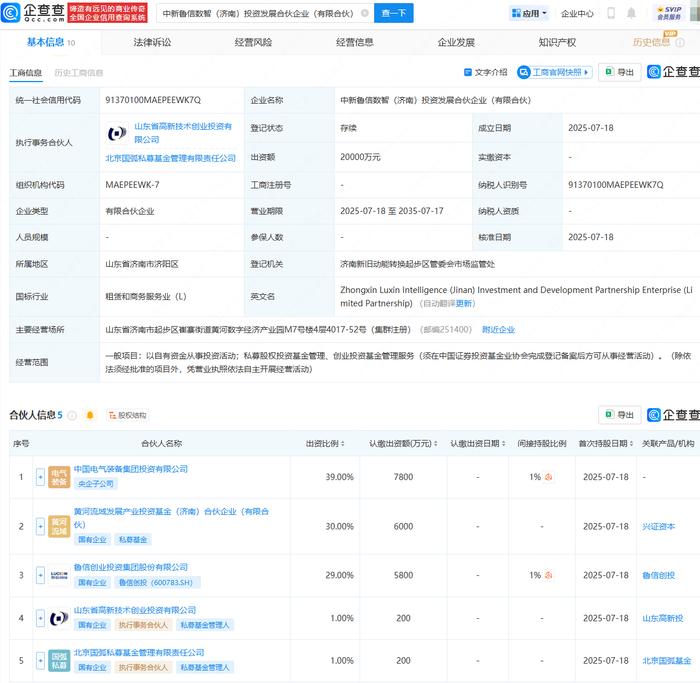The image size is (700, 683).
Task: Switch to the 基本信息 tab
Action: (x=50, y=42)
